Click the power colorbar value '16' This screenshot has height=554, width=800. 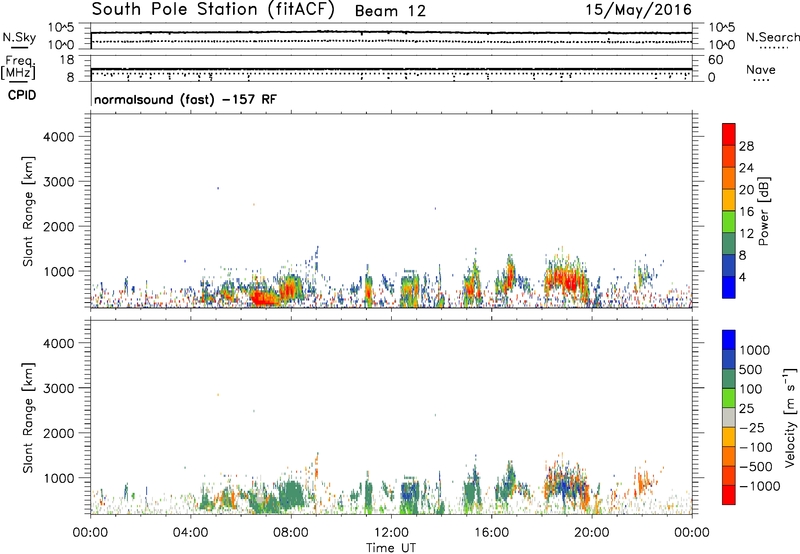tap(746, 211)
